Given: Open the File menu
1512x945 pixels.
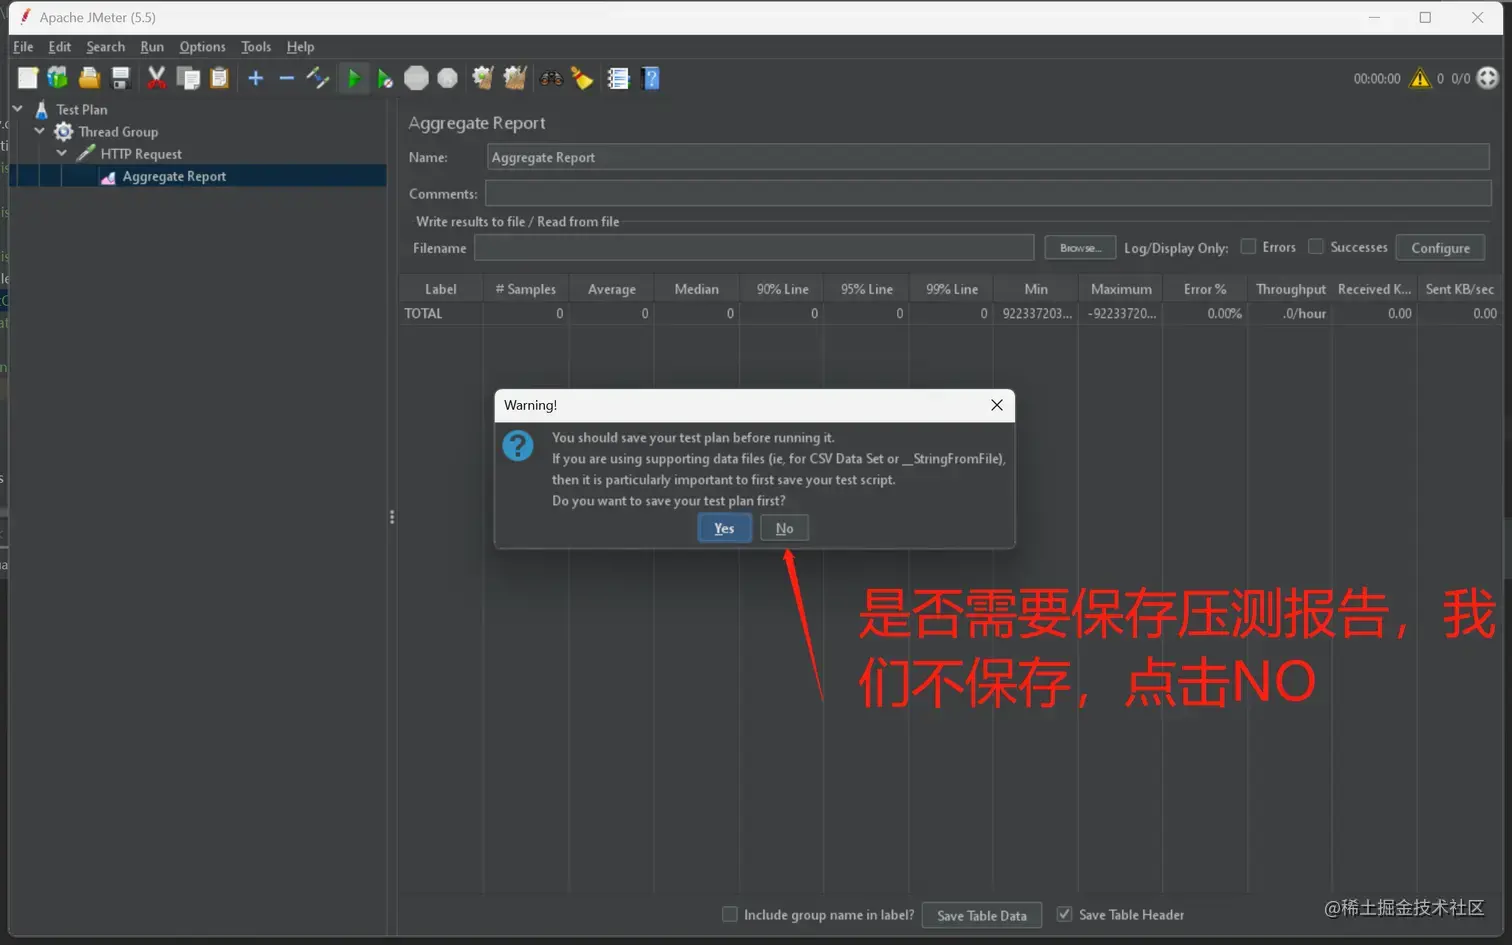Looking at the screenshot, I should click(x=23, y=46).
